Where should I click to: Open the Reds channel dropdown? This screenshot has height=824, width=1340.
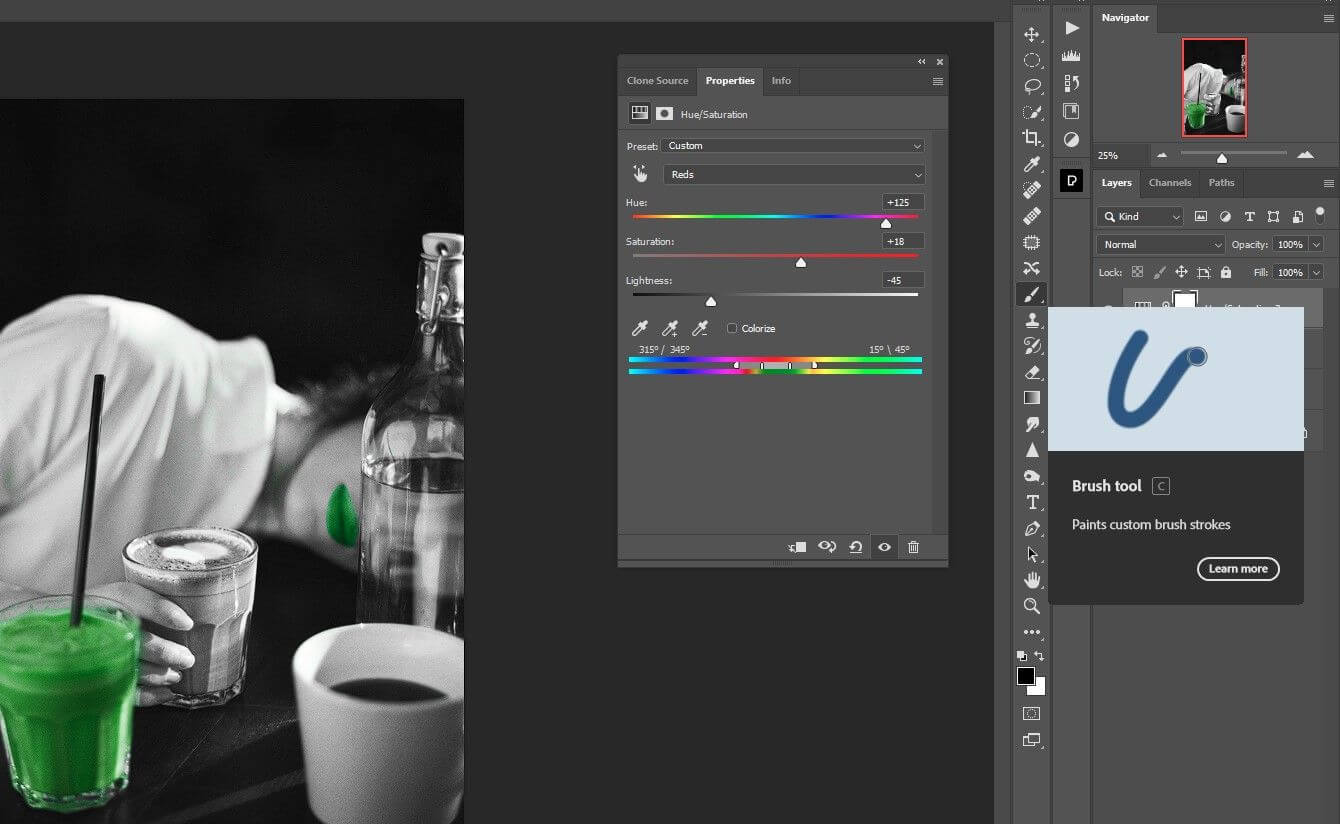(x=793, y=174)
